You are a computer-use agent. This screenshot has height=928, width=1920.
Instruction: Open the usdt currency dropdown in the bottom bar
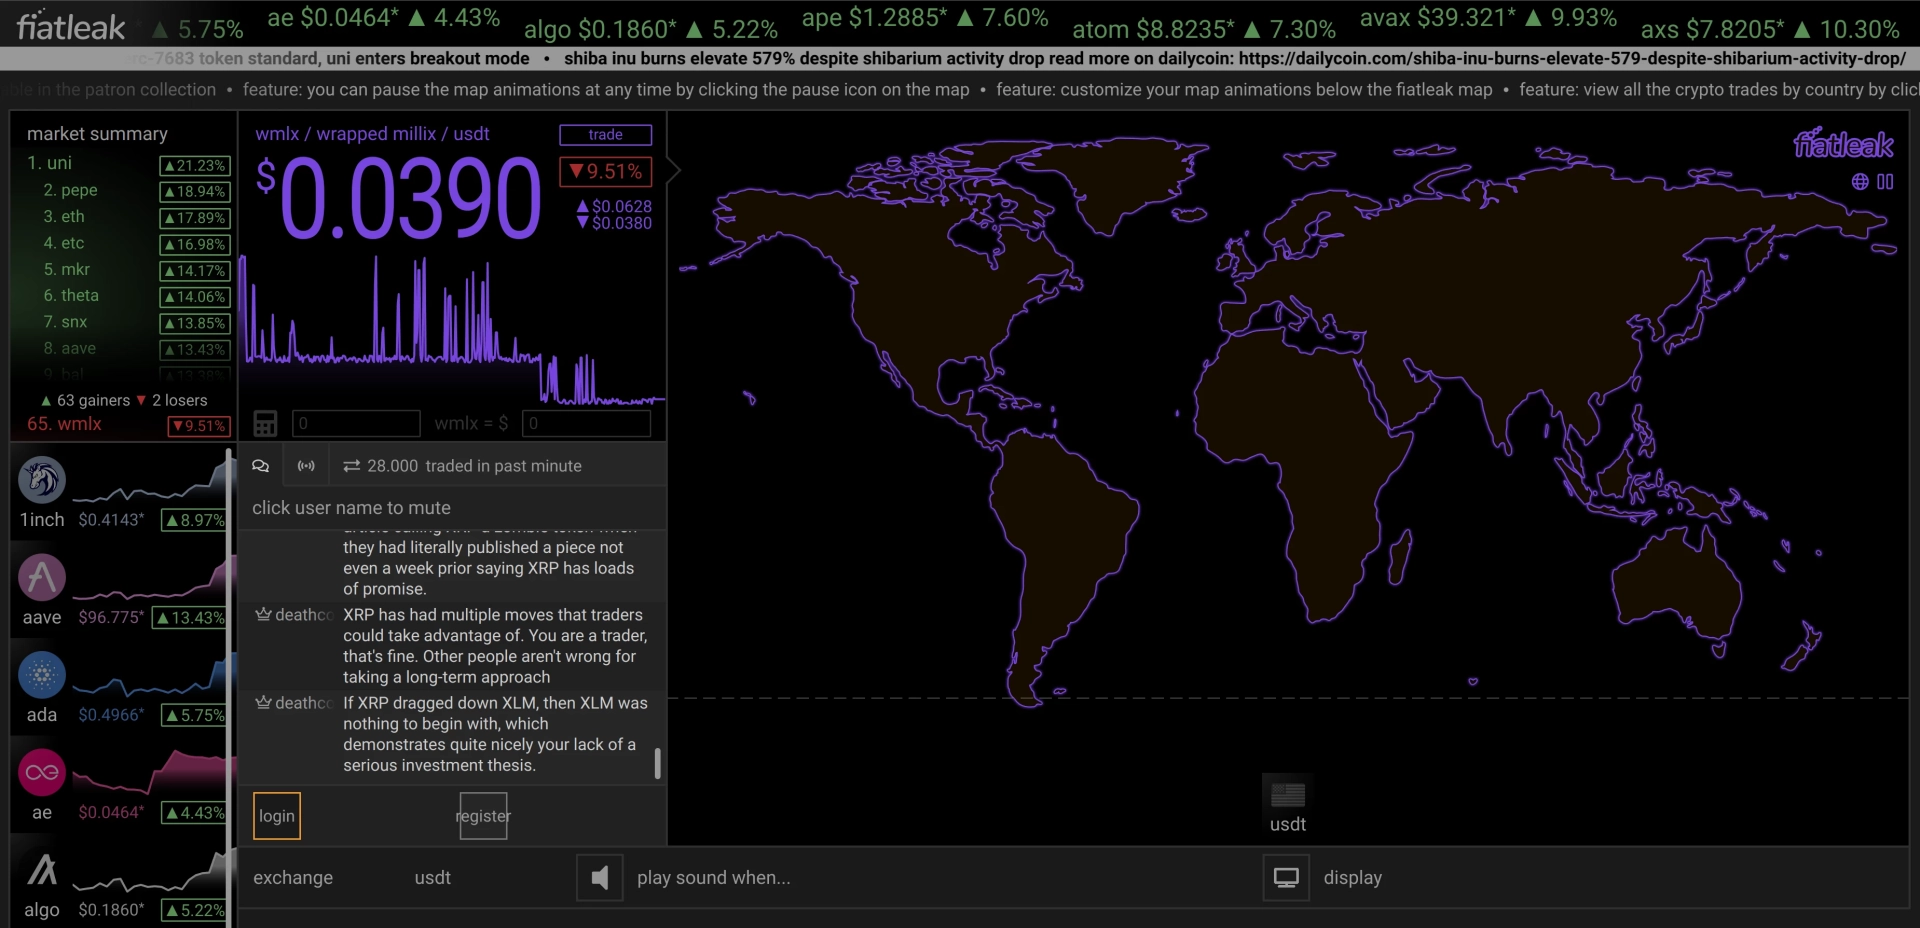pos(433,878)
